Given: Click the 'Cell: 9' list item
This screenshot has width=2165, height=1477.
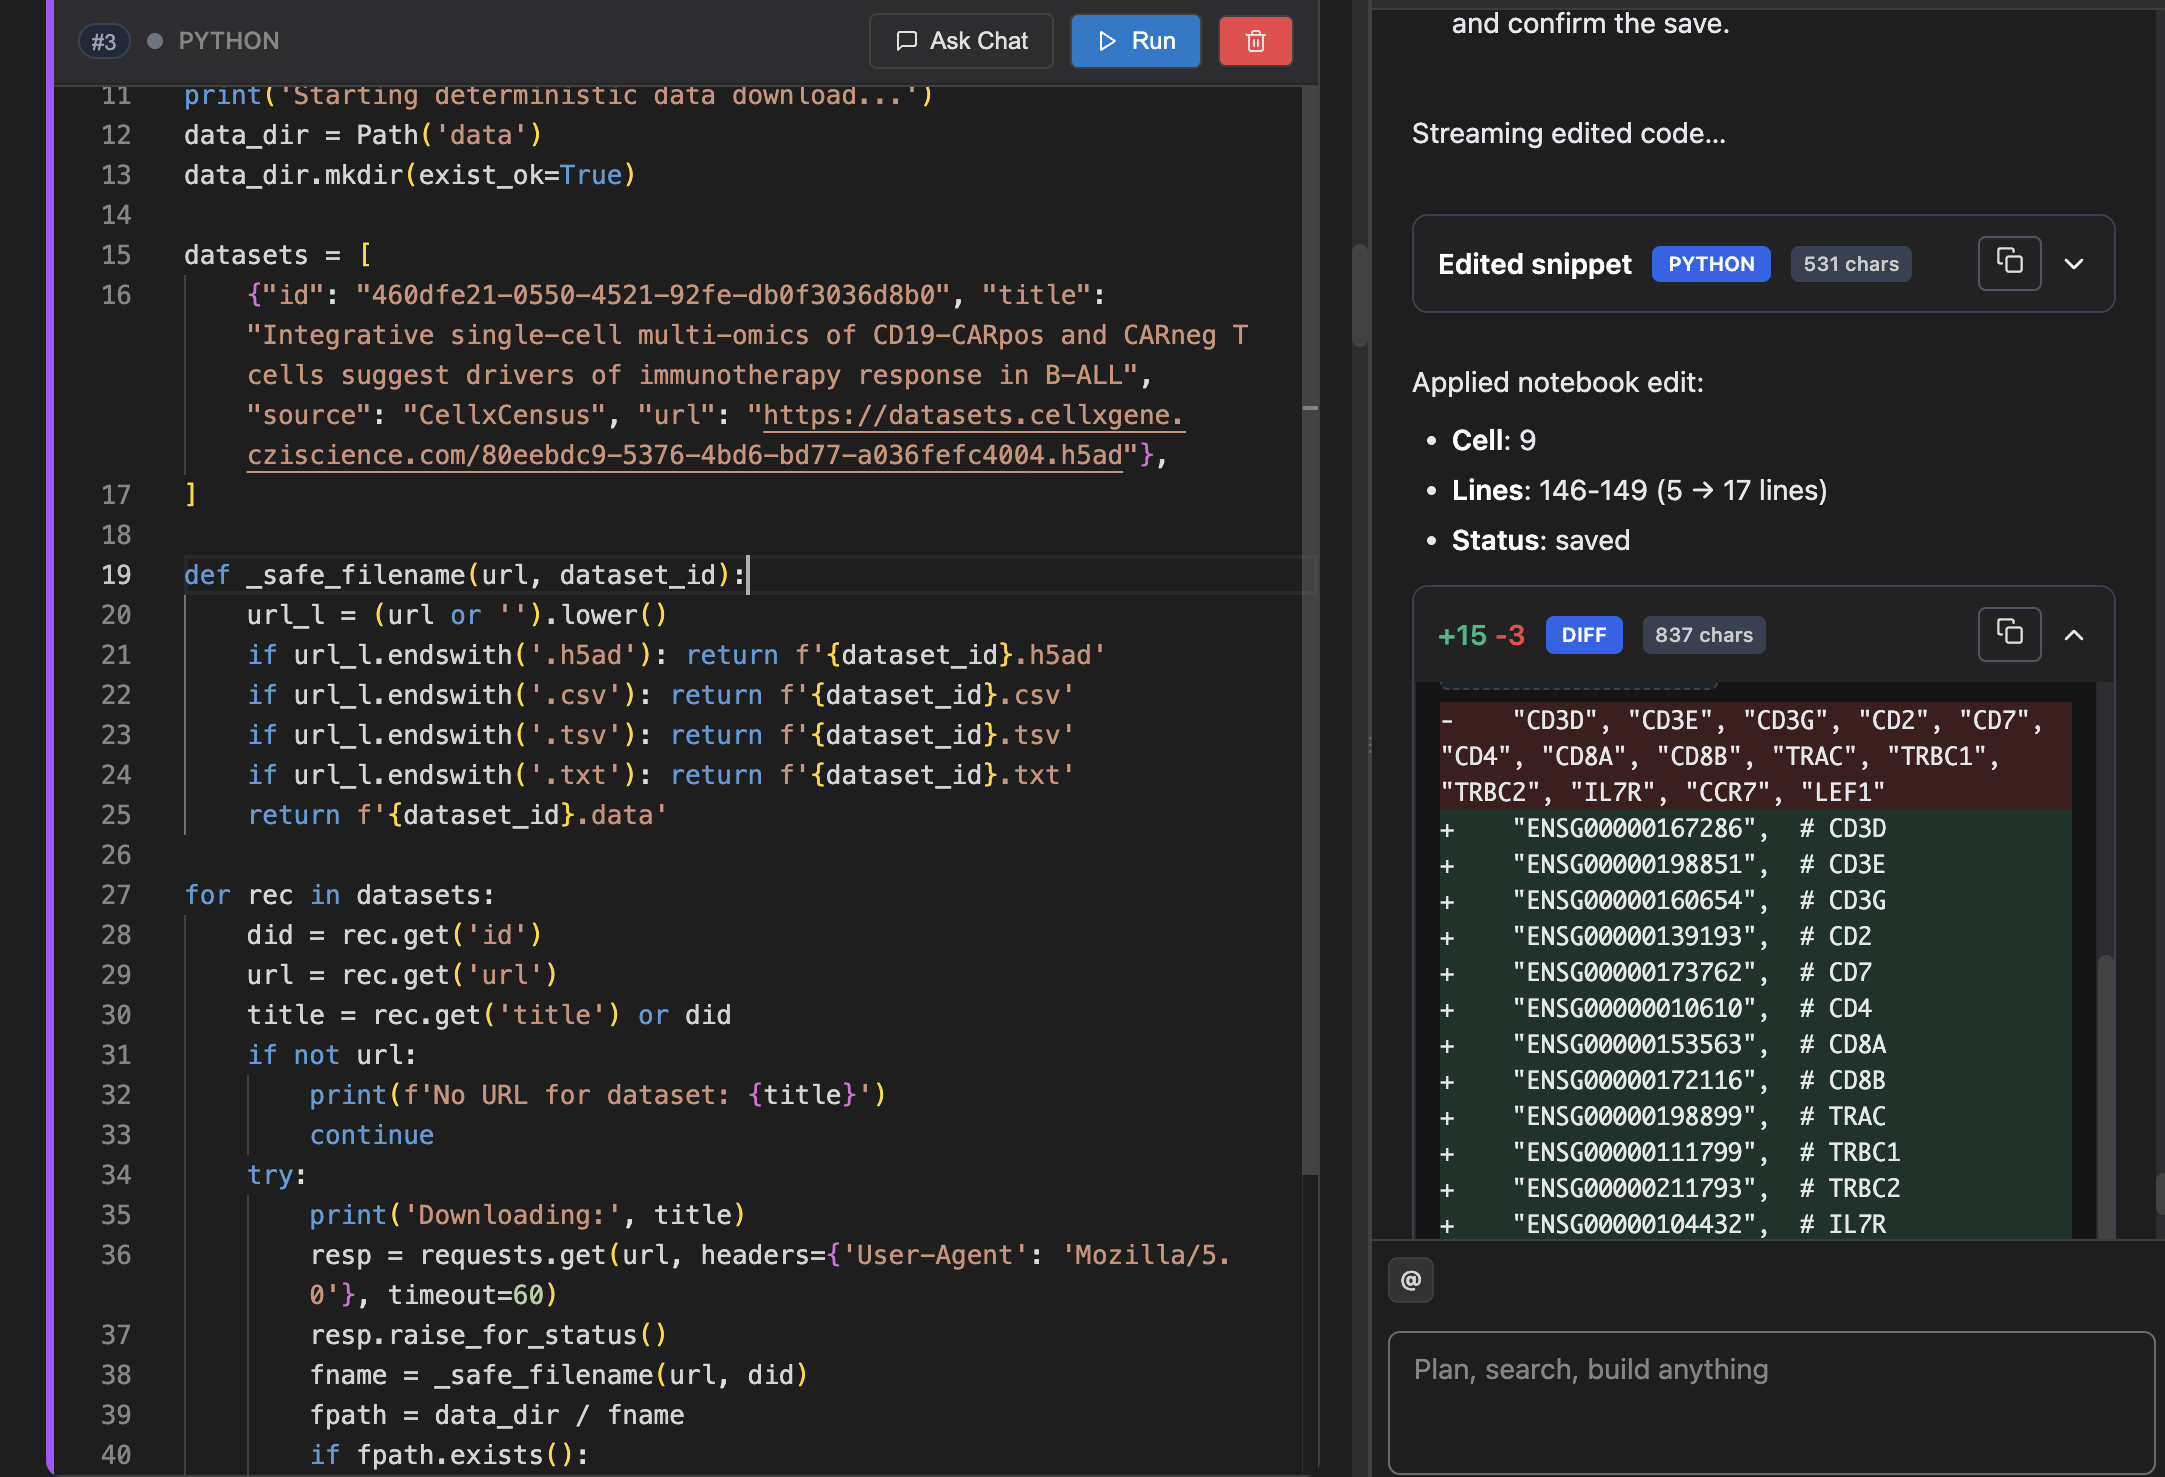Looking at the screenshot, I should (1494, 440).
